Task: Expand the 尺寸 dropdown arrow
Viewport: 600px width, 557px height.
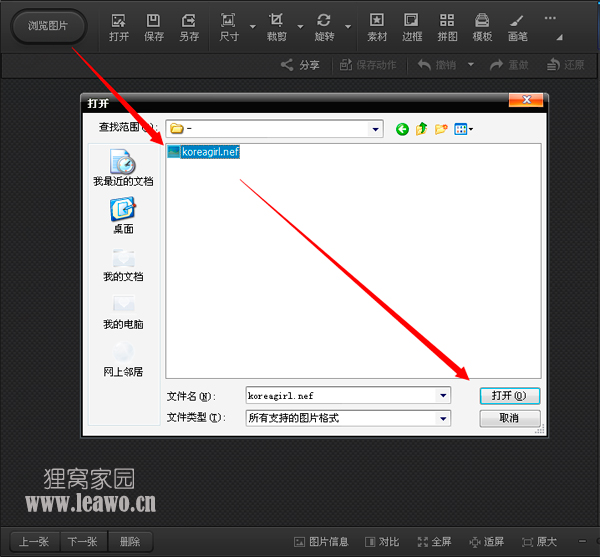Action: click(253, 27)
